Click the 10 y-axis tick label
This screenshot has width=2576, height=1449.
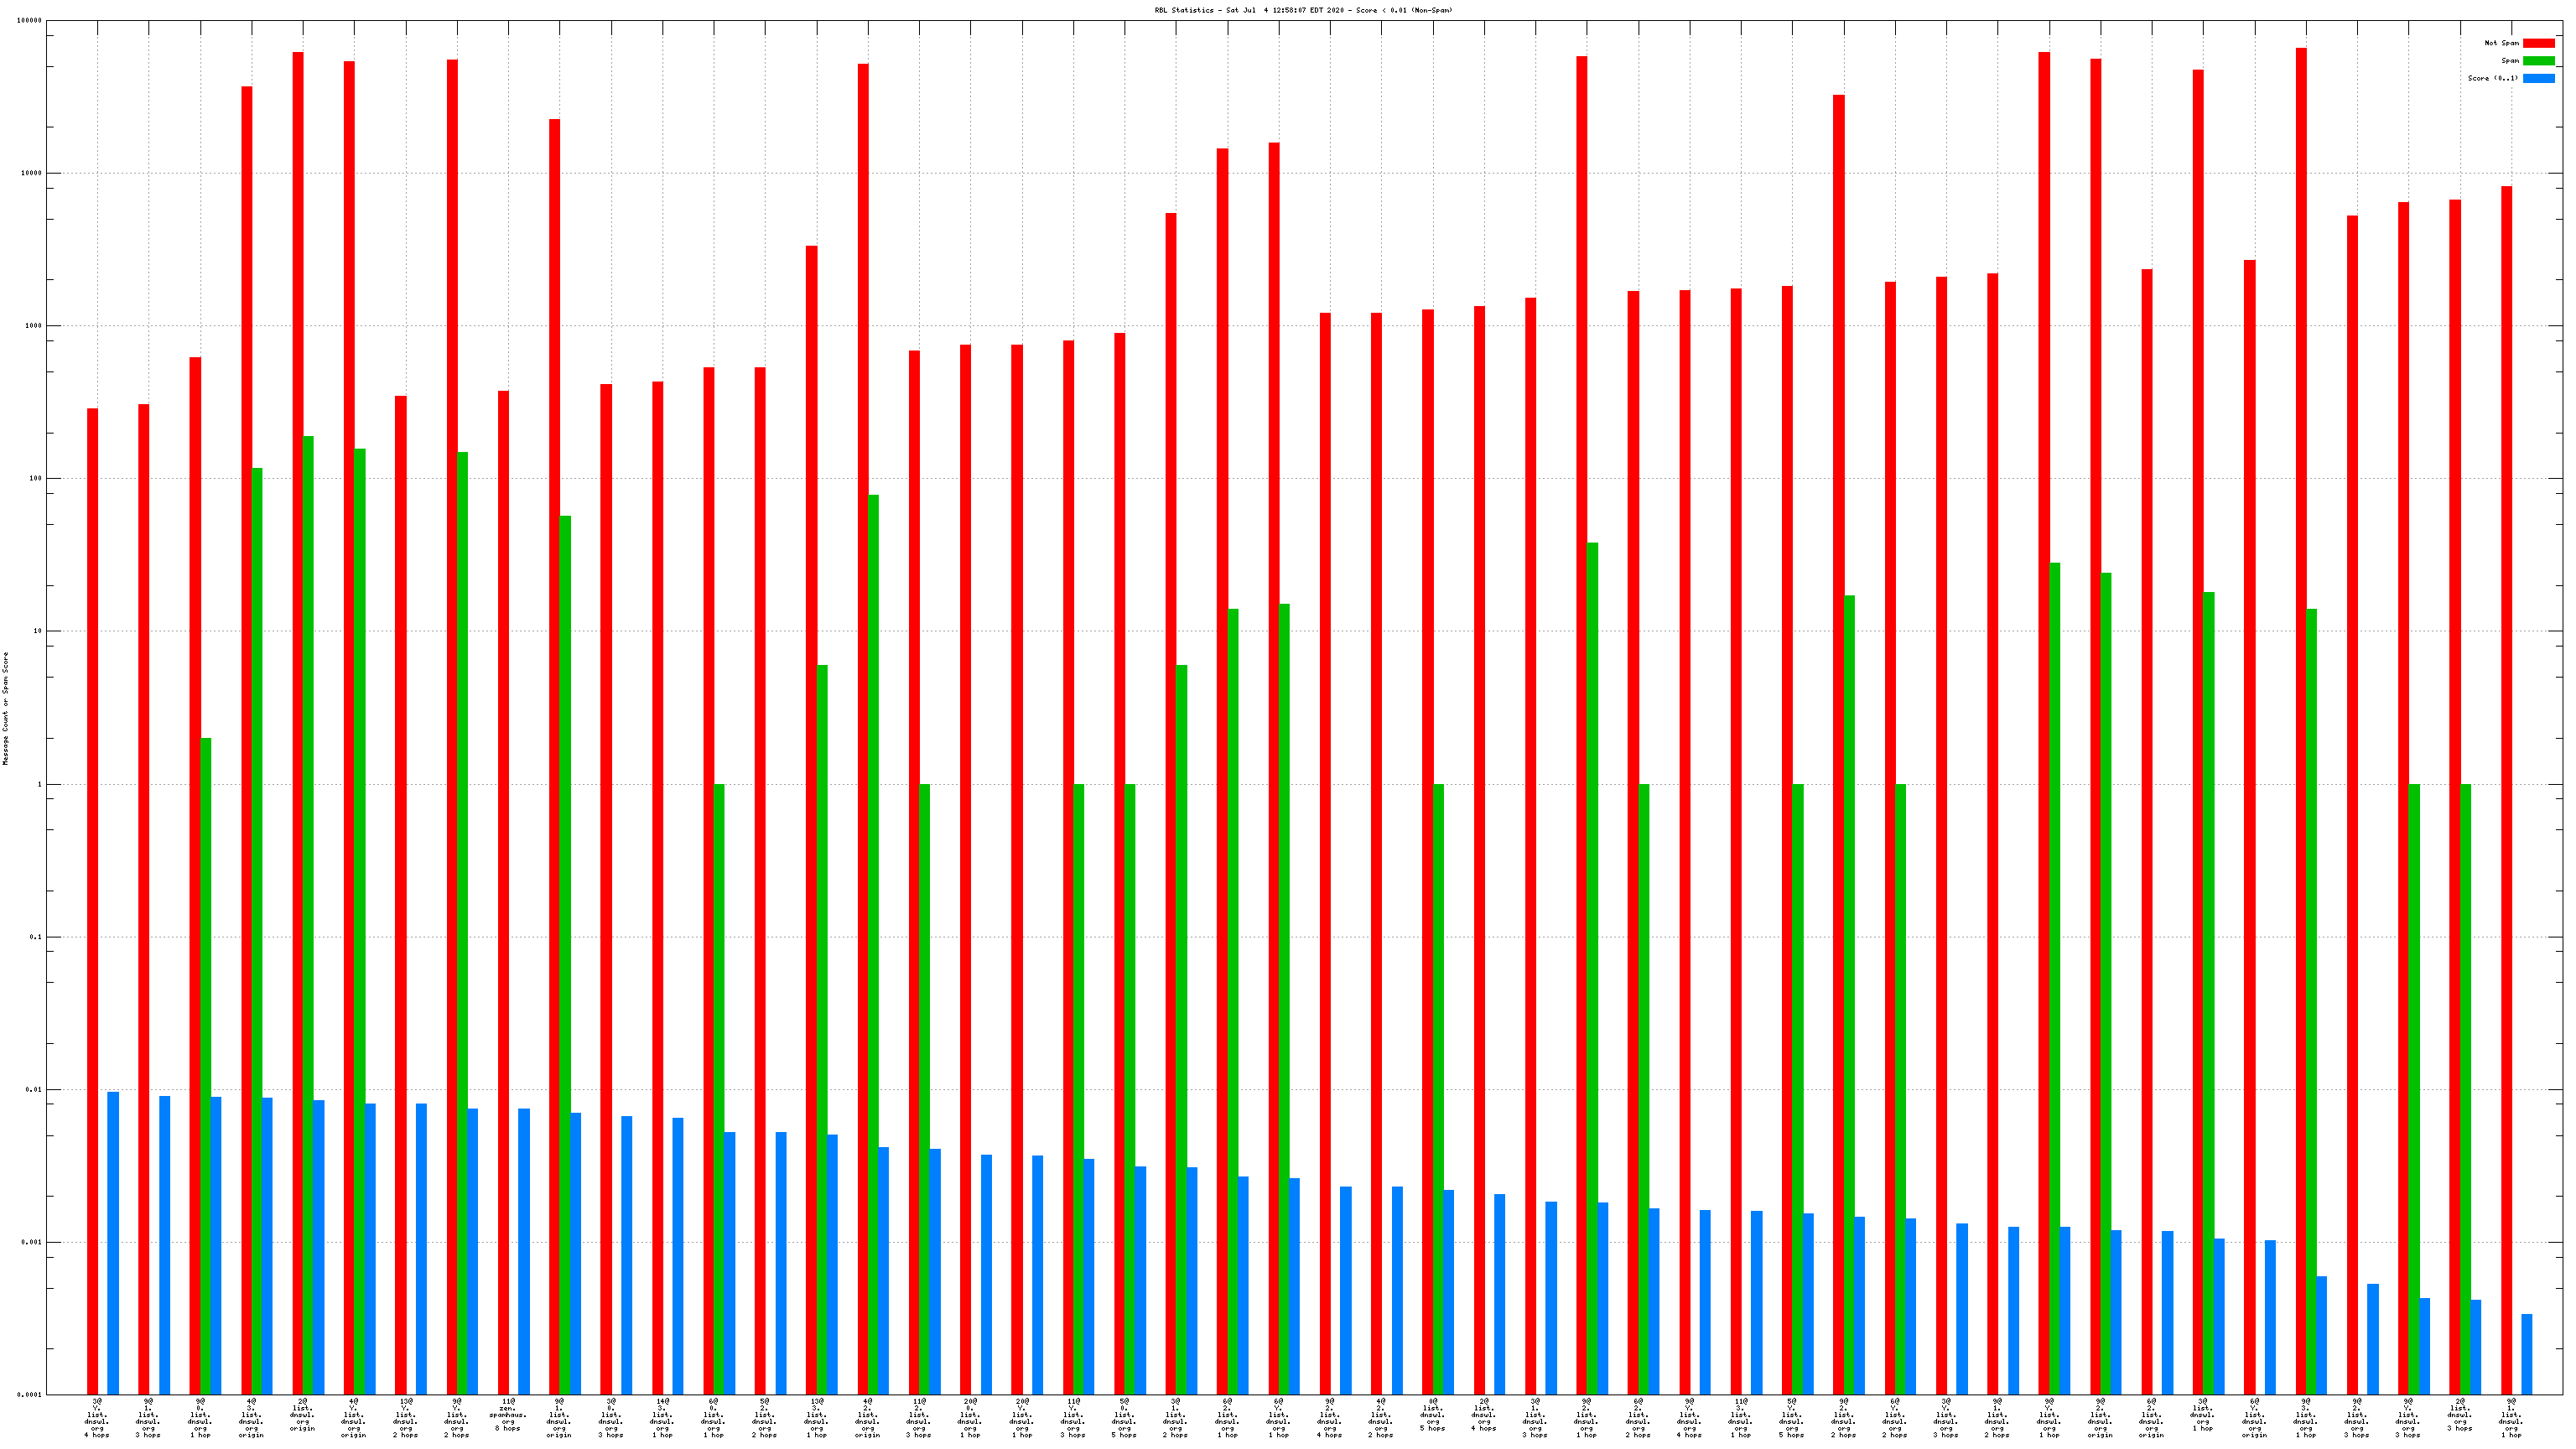pos(38,631)
